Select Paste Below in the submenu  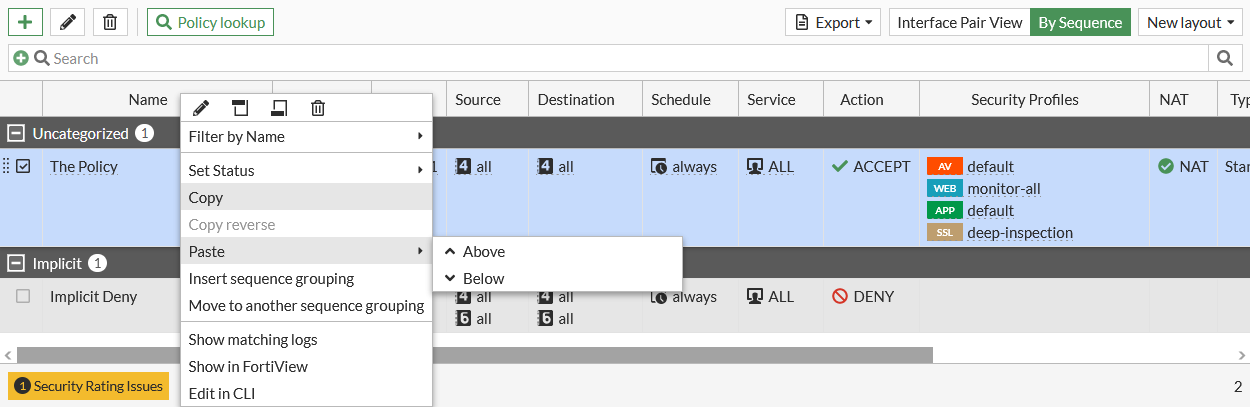click(x=483, y=278)
